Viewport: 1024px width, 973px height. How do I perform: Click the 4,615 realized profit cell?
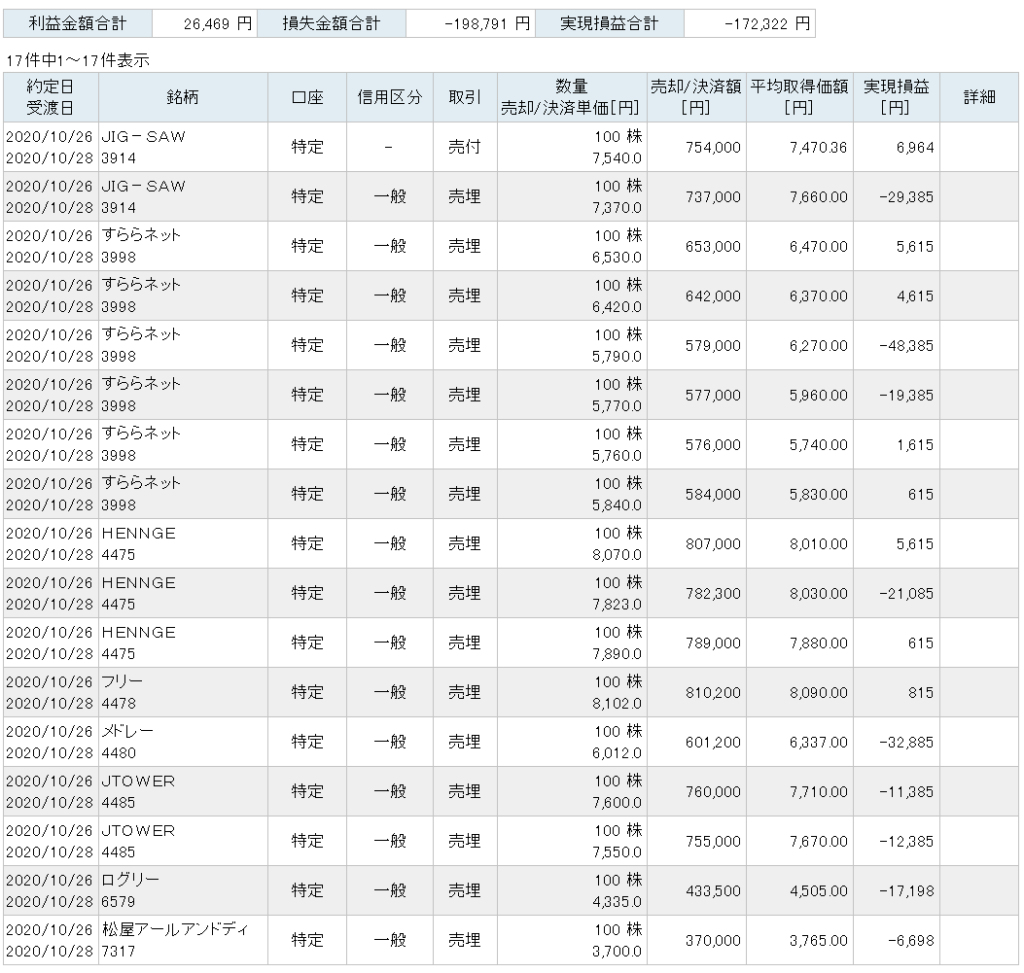click(x=896, y=296)
